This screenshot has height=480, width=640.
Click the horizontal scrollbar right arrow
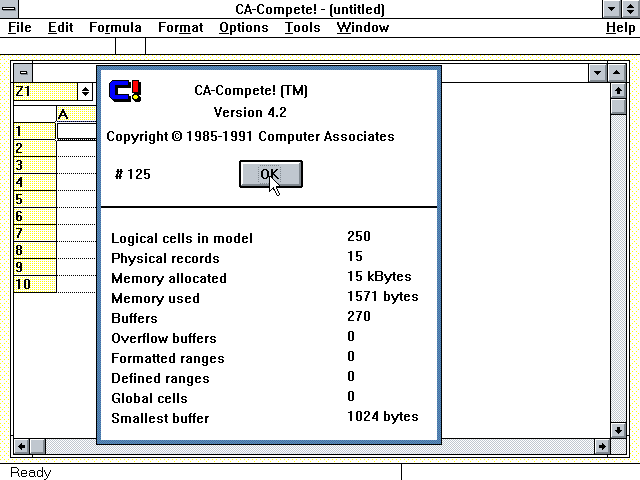click(x=601, y=447)
